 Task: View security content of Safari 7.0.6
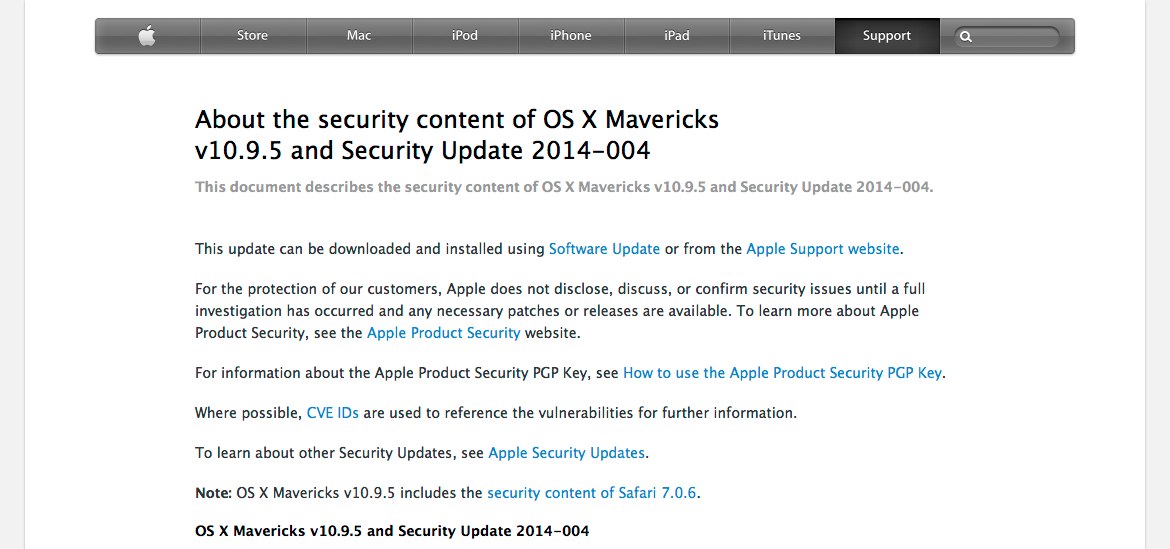click(x=591, y=493)
